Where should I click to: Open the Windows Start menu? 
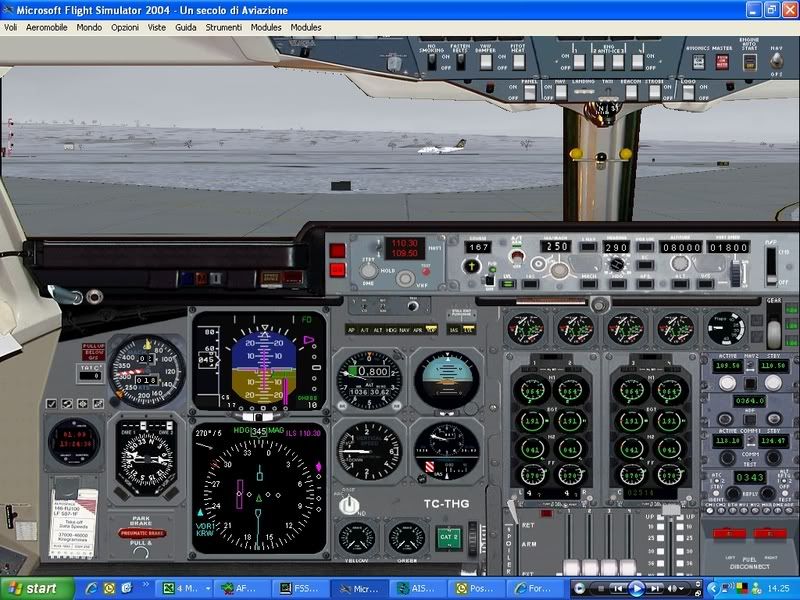[x=37, y=589]
